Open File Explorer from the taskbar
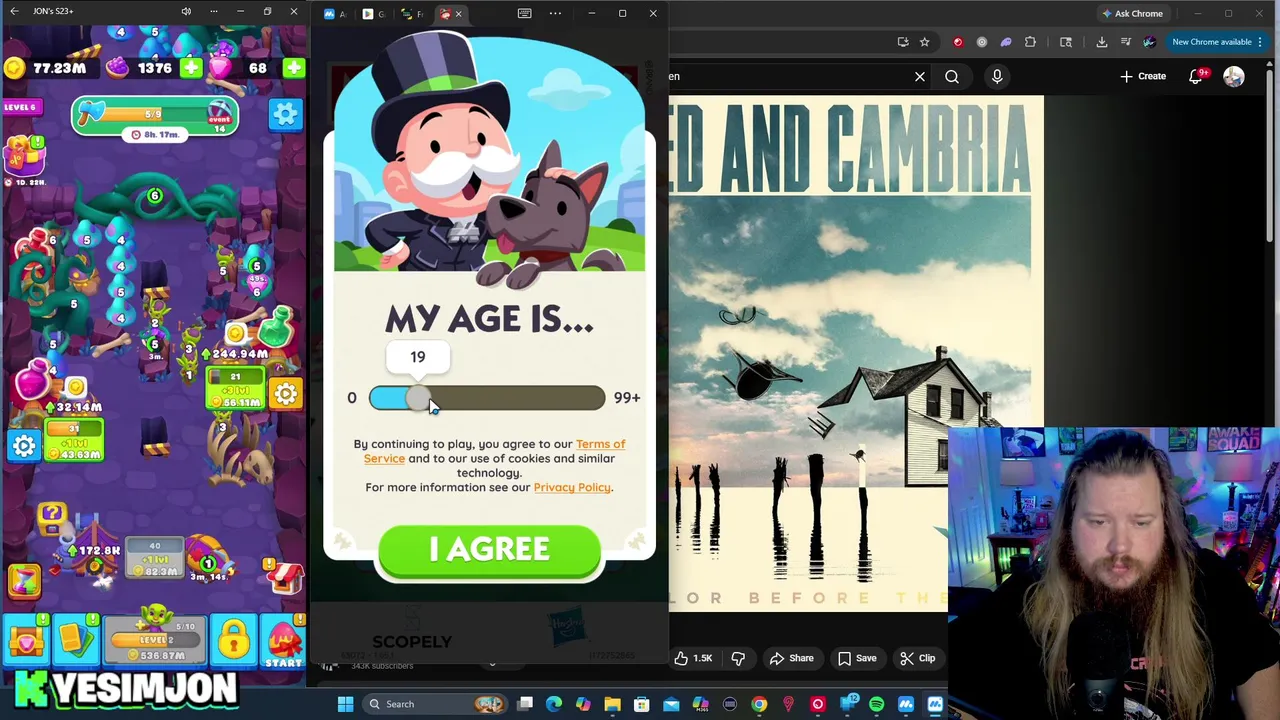Image resolution: width=1280 pixels, height=720 pixels. (x=612, y=704)
